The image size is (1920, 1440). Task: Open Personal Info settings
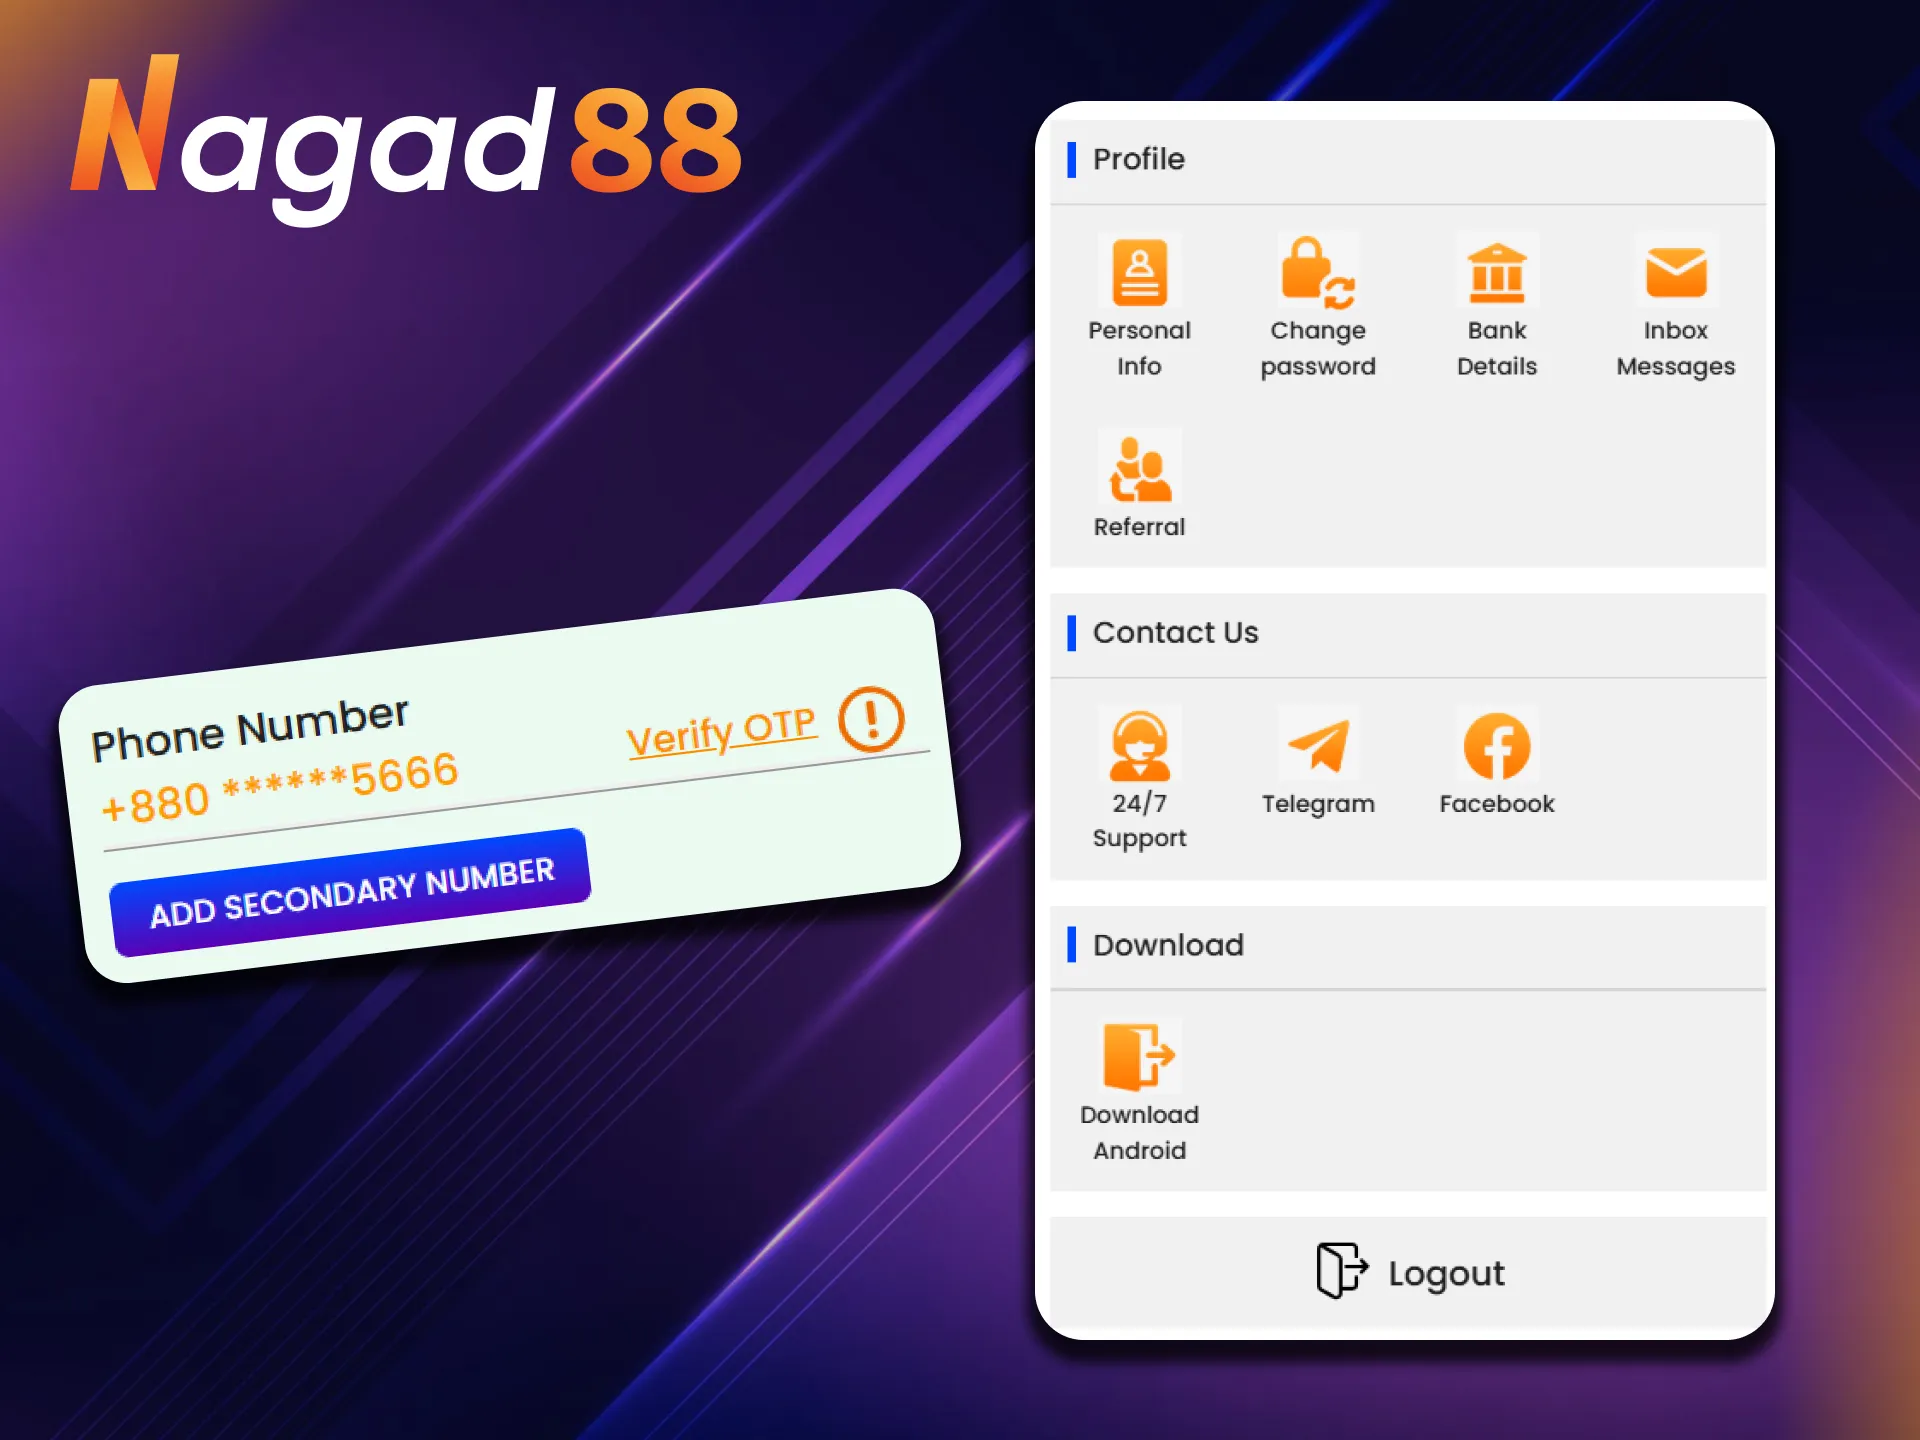coord(1140,304)
